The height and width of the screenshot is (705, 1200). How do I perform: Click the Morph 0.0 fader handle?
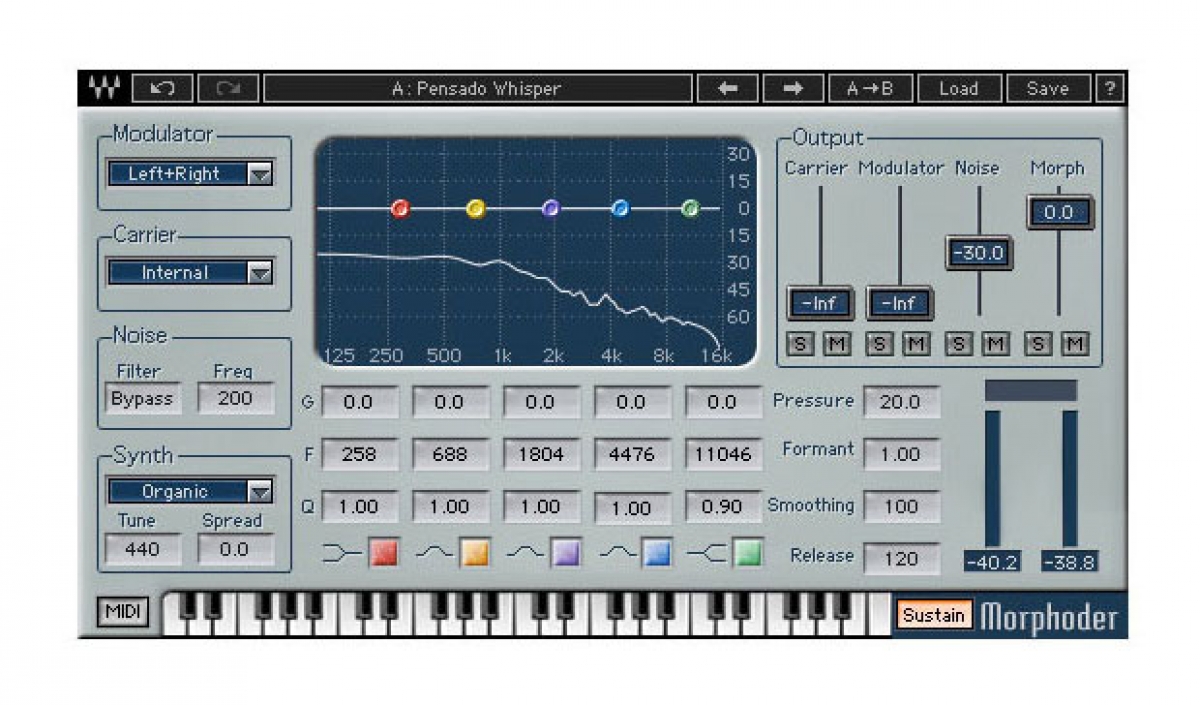pyautogui.click(x=1059, y=212)
